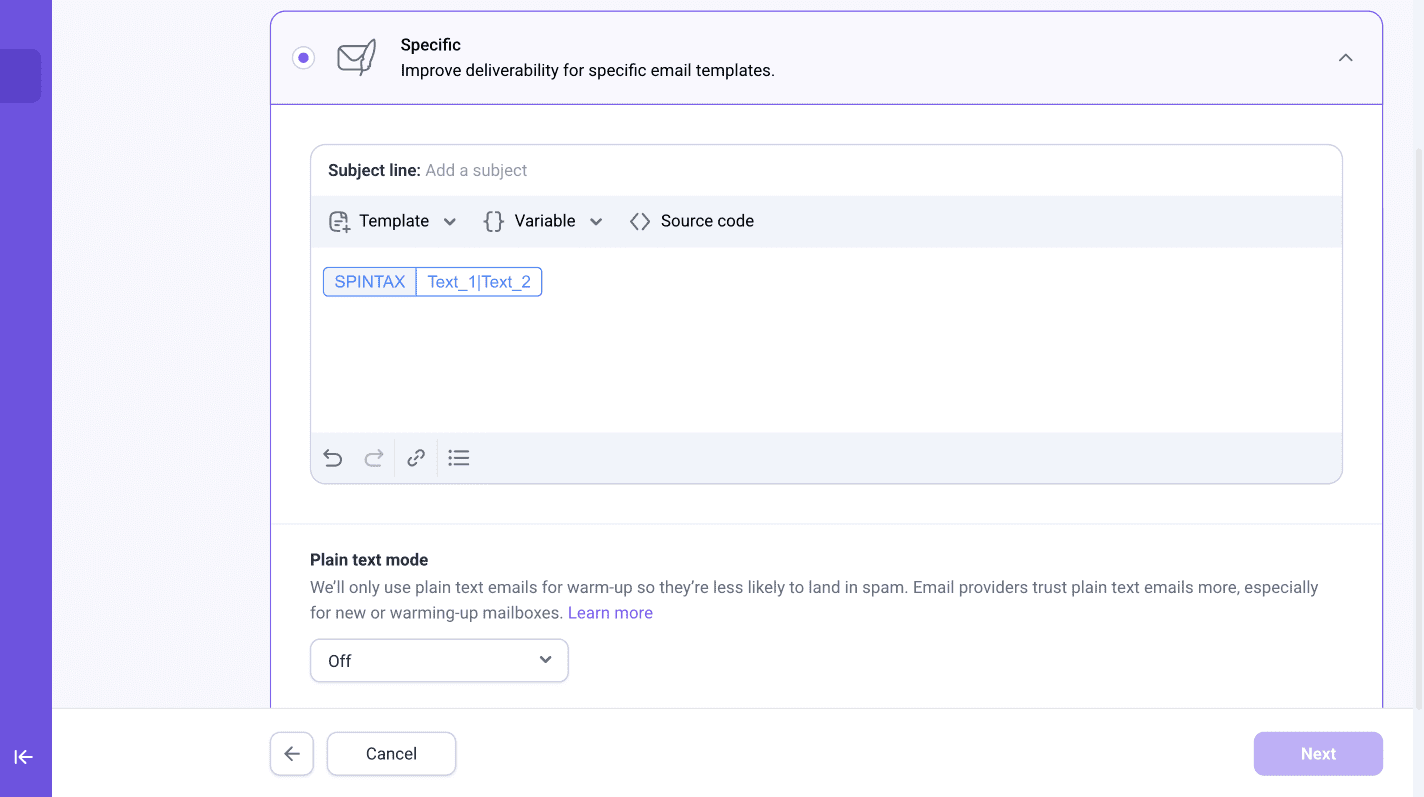The width and height of the screenshot is (1424, 797).
Task: Select the Text_1|Text_2 spintax content
Action: (479, 282)
